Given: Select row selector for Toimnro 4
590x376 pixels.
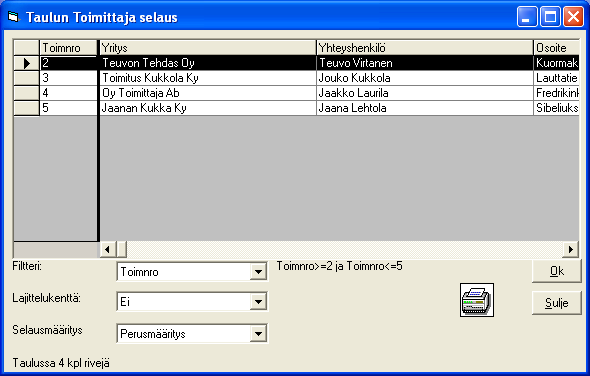Looking at the screenshot, I should (x=26, y=93).
